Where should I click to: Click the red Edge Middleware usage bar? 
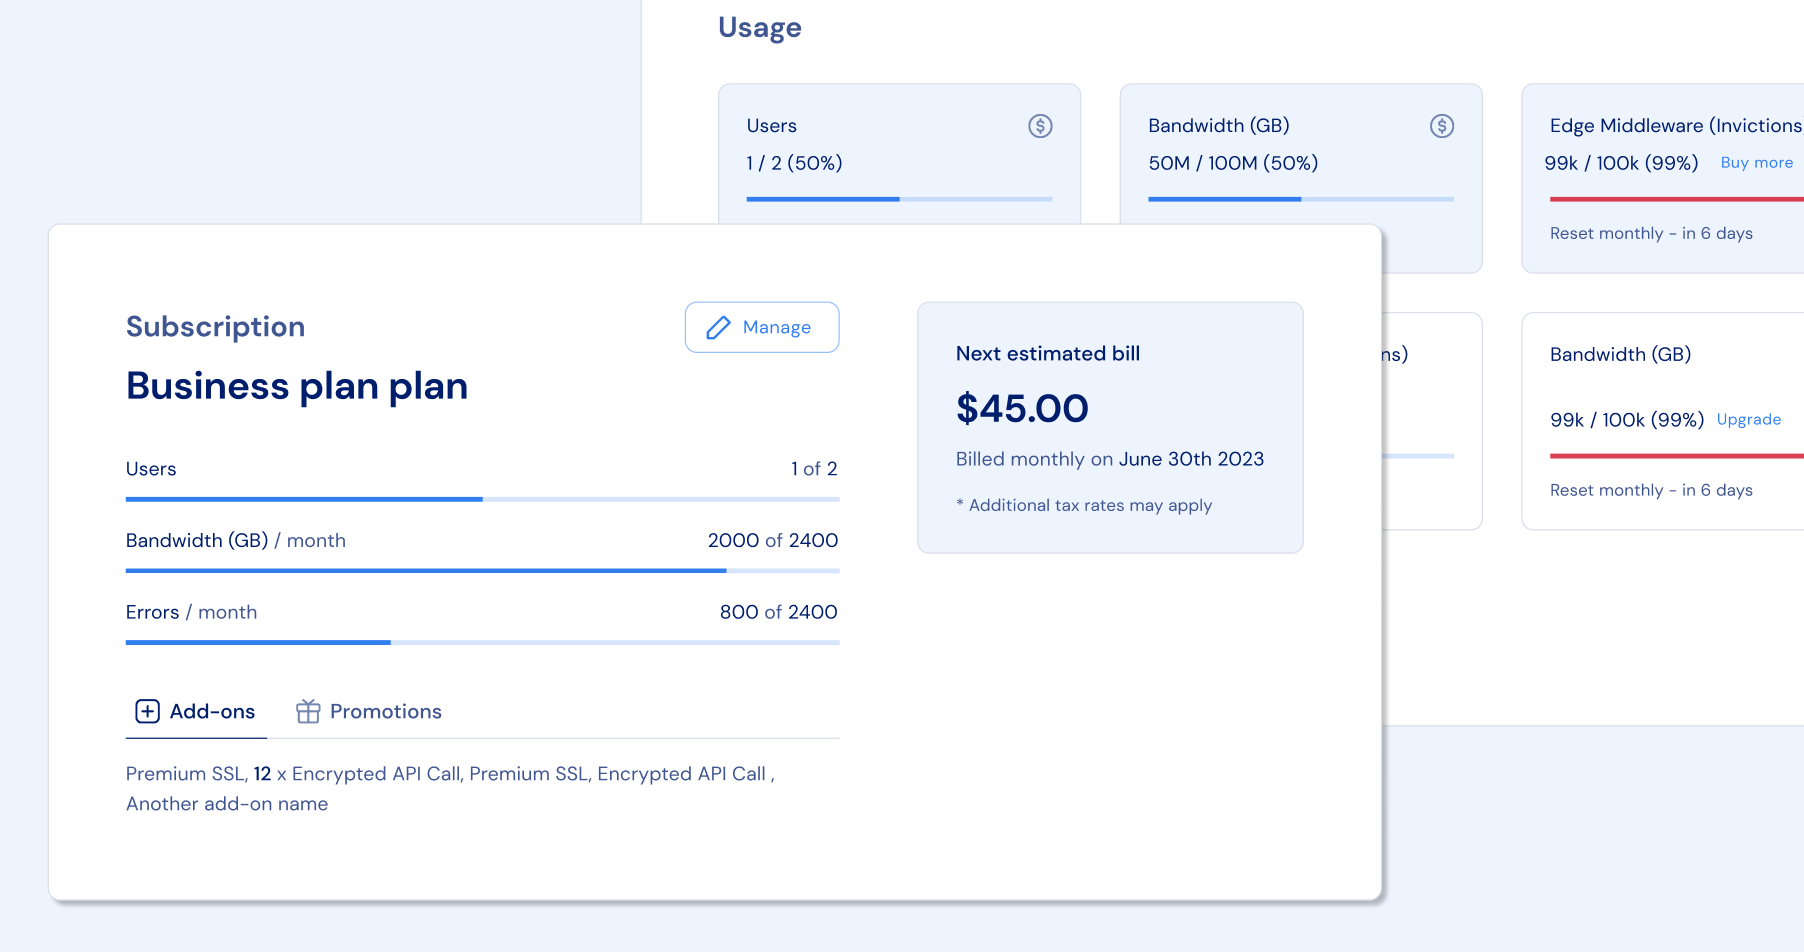pos(1676,199)
